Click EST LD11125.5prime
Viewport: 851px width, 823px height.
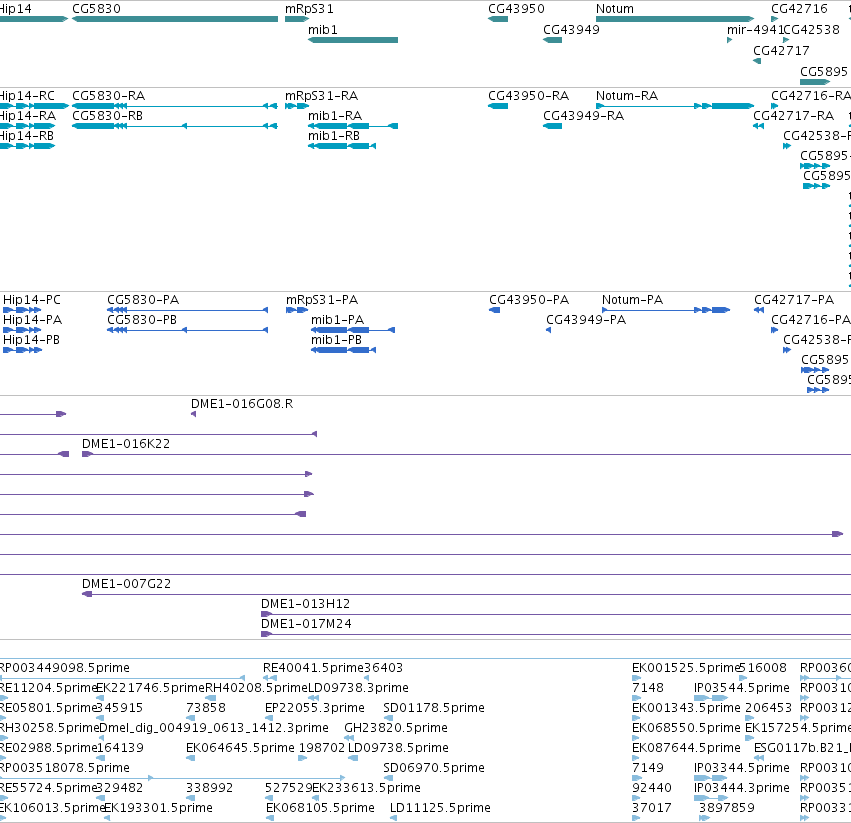392,818
